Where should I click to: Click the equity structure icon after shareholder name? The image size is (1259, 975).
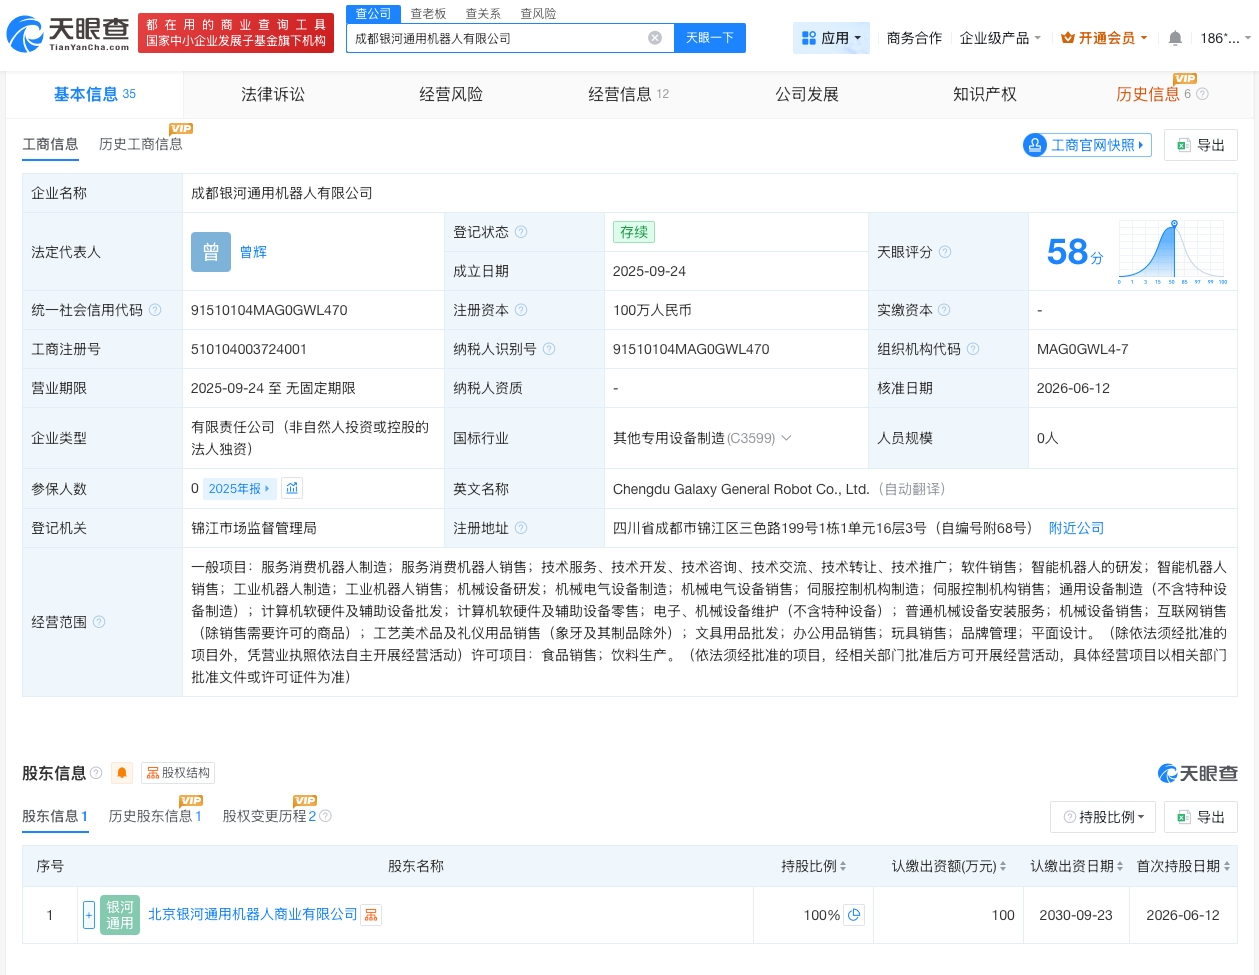(371, 915)
